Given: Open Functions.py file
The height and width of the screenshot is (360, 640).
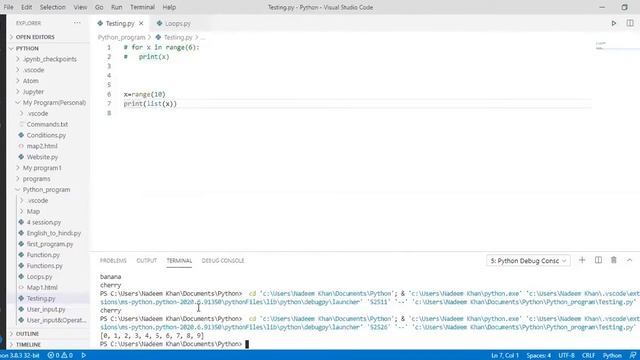Looking at the screenshot, I should 44,266.
